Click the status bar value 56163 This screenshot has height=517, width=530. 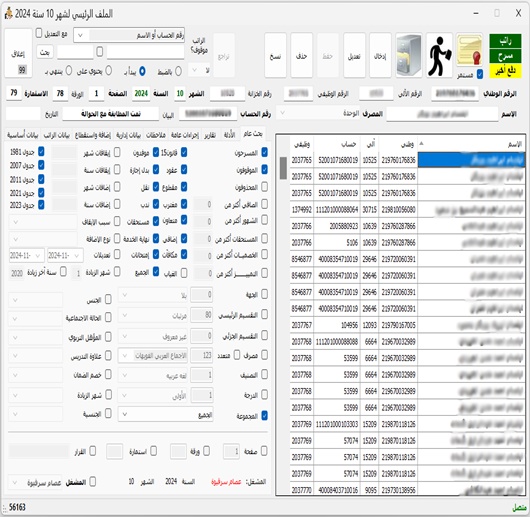coord(17,507)
